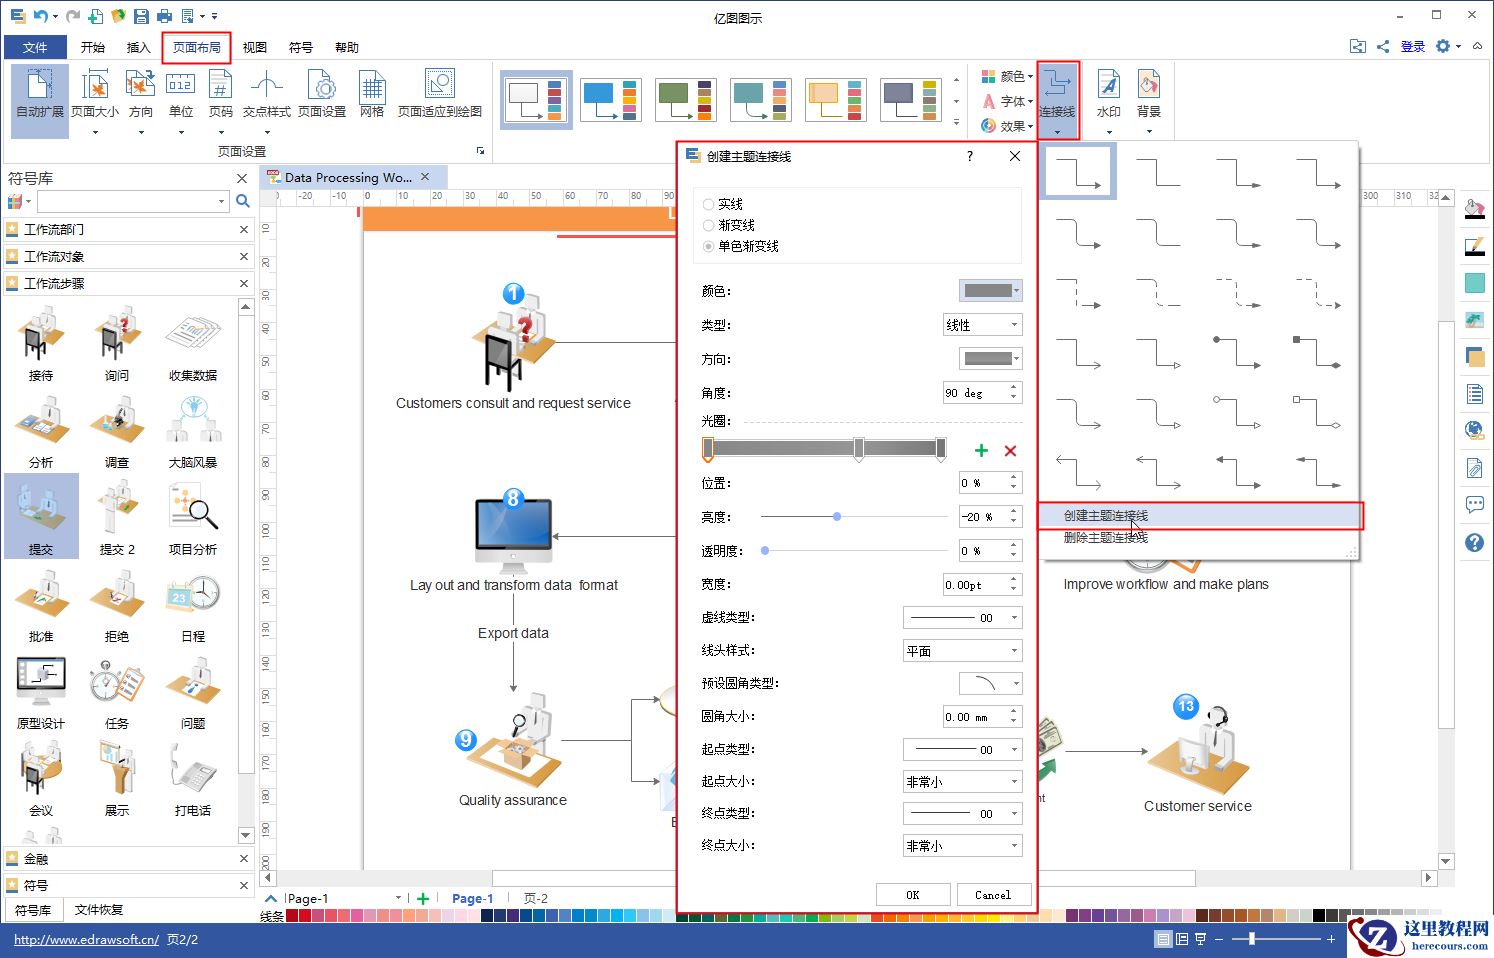Open the 背景 background tool
1494x958 pixels.
[x=1149, y=99]
